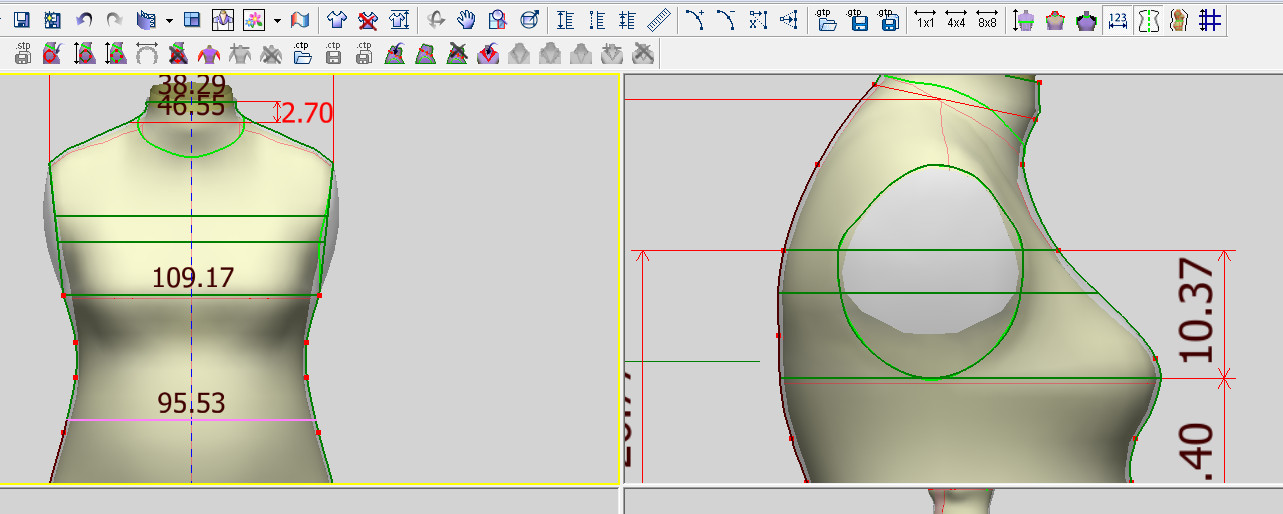Toggle the green dashed center line symmetry button
This screenshot has height=514, width=1283.
click(x=1149, y=20)
